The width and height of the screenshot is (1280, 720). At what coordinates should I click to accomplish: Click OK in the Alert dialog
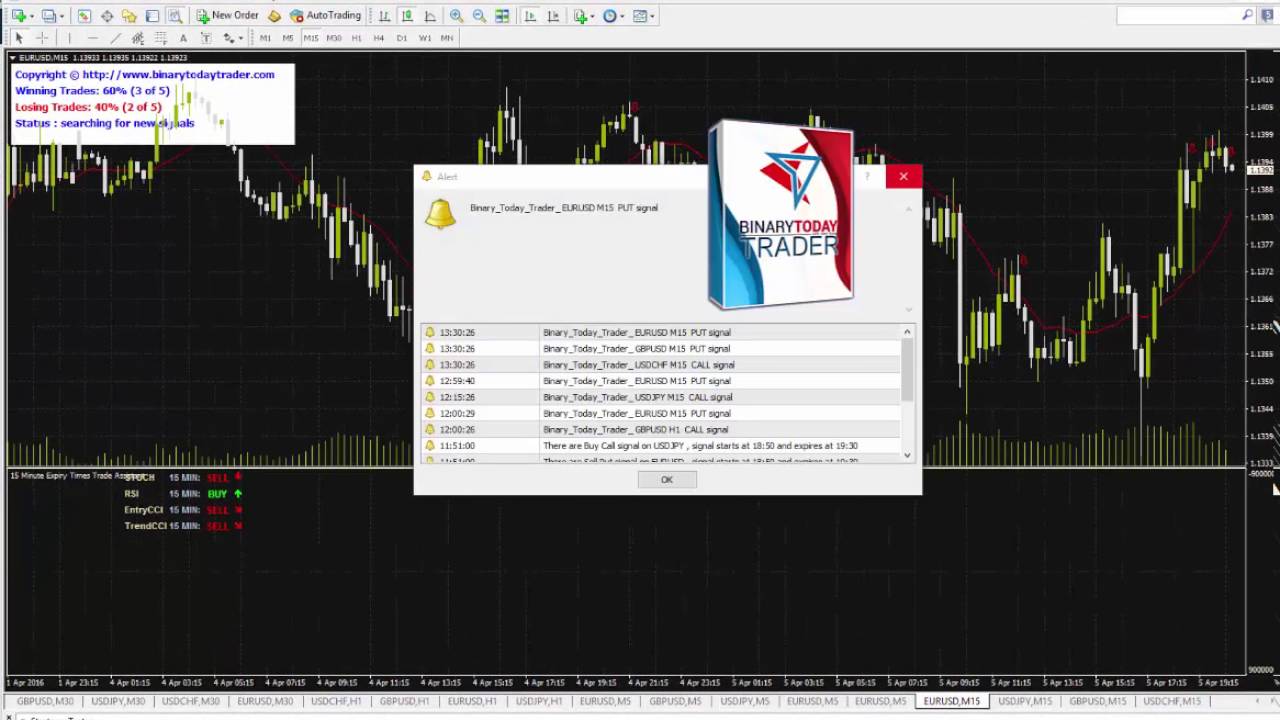pyautogui.click(x=667, y=480)
